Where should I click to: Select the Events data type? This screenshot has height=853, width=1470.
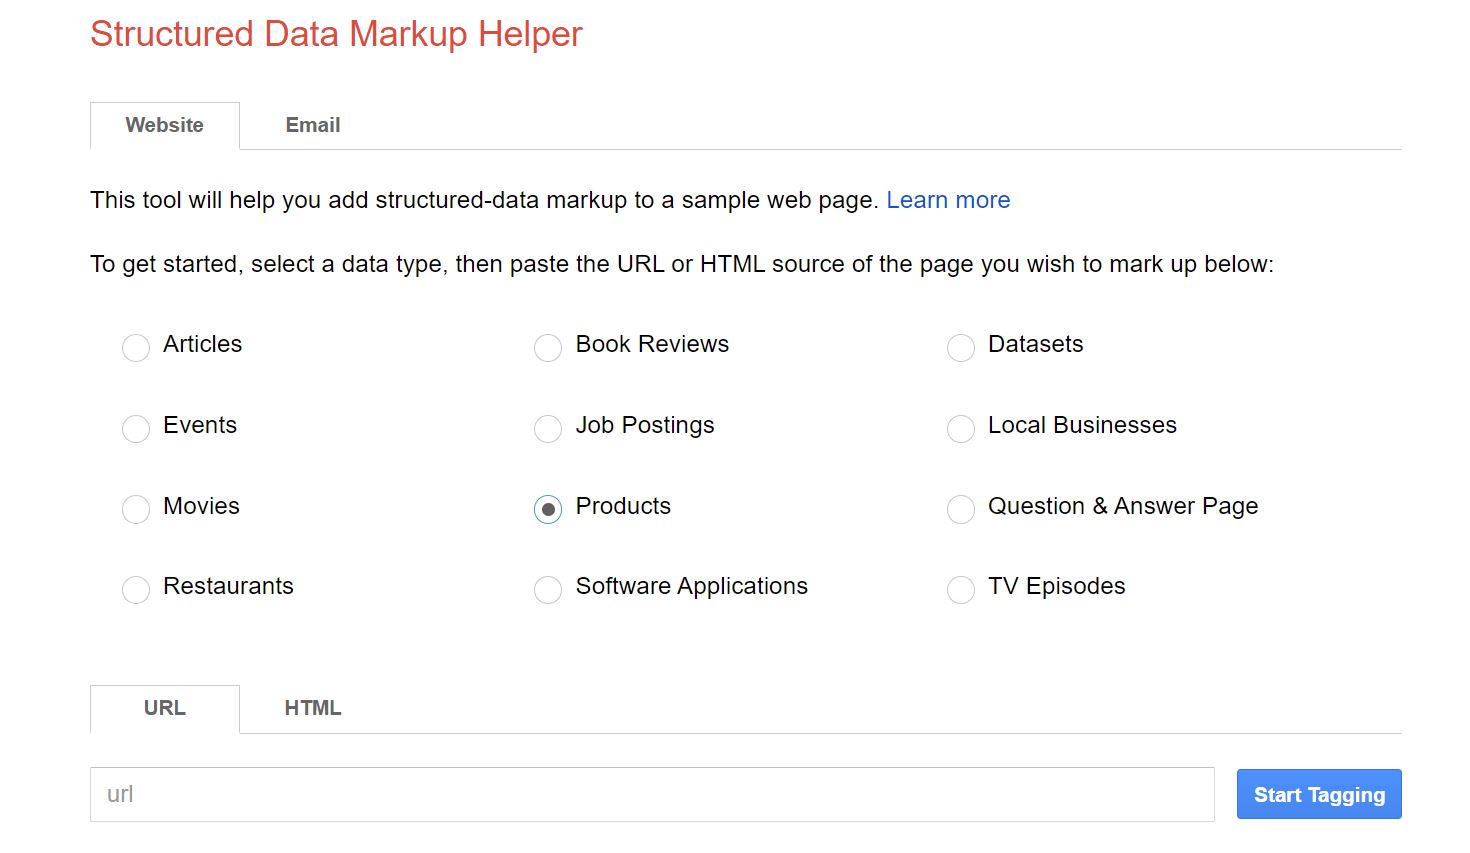coord(136,428)
